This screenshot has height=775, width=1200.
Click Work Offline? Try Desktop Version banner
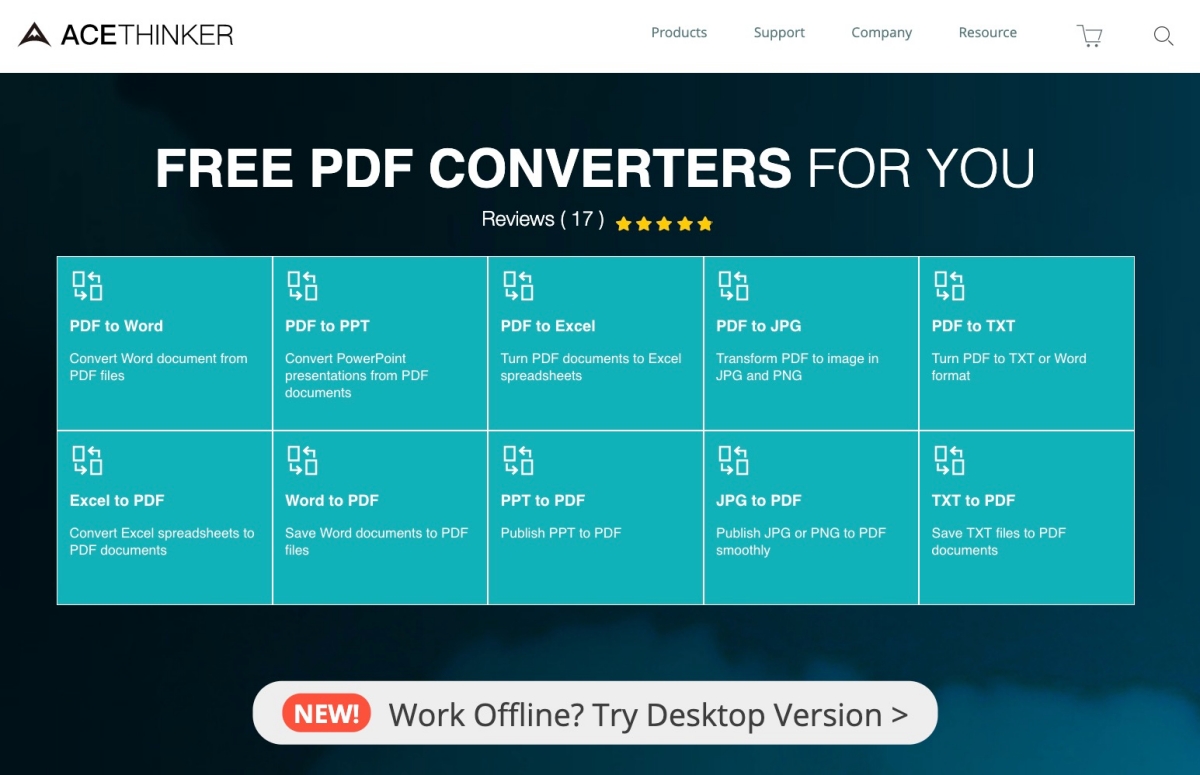[595, 714]
